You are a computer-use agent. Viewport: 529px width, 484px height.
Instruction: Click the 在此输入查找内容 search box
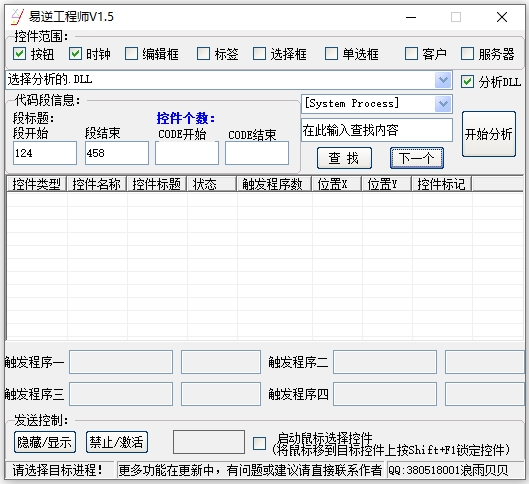point(377,130)
